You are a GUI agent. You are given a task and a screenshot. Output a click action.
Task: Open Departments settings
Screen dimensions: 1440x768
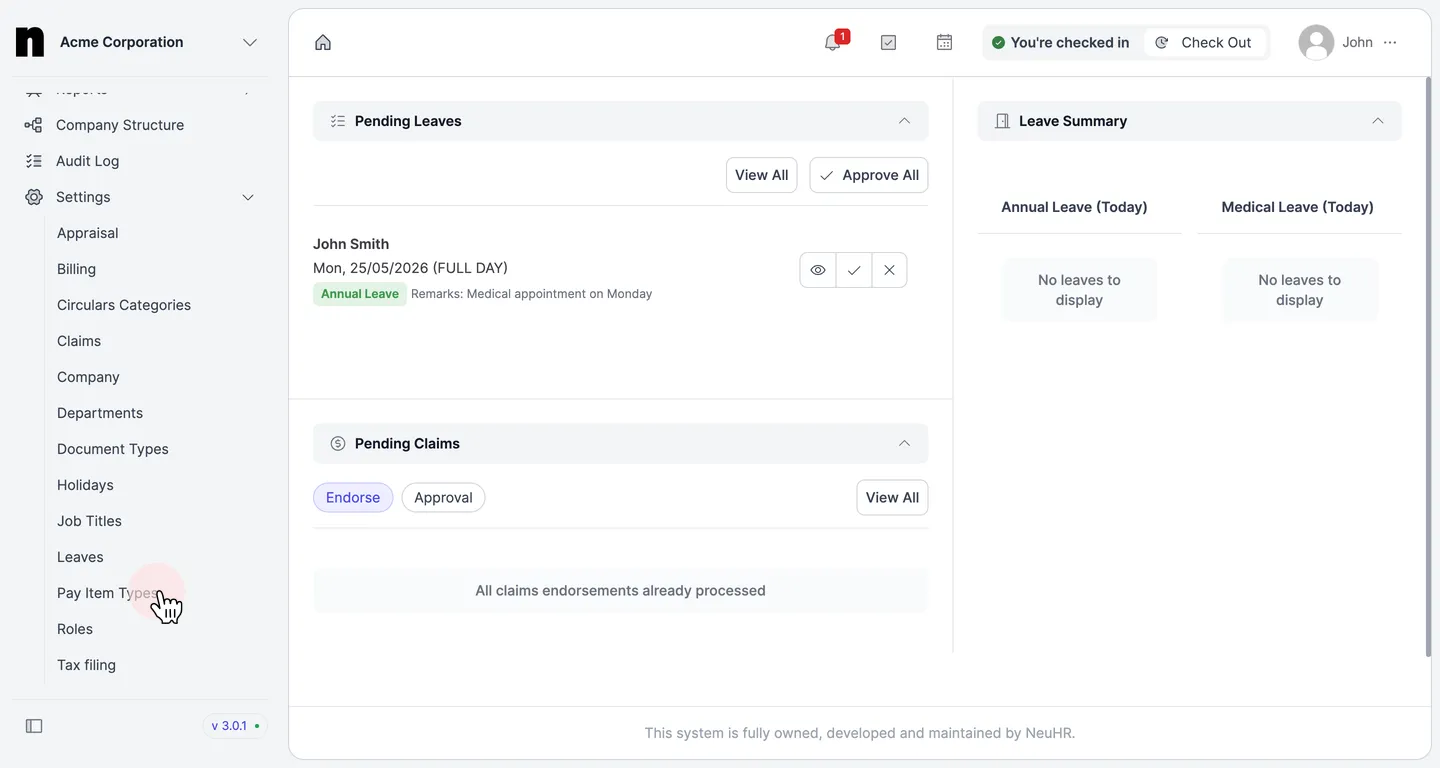[100, 413]
